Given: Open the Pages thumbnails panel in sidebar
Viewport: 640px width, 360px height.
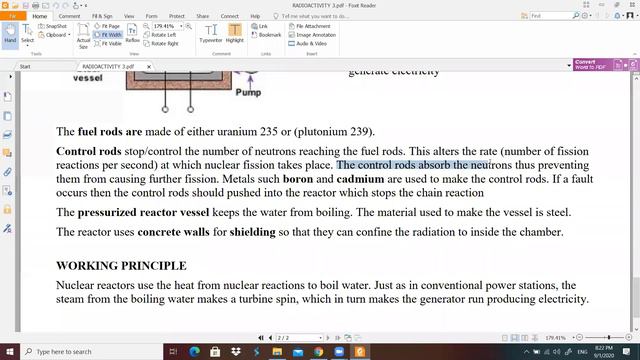Looking at the screenshot, I should click(7, 116).
